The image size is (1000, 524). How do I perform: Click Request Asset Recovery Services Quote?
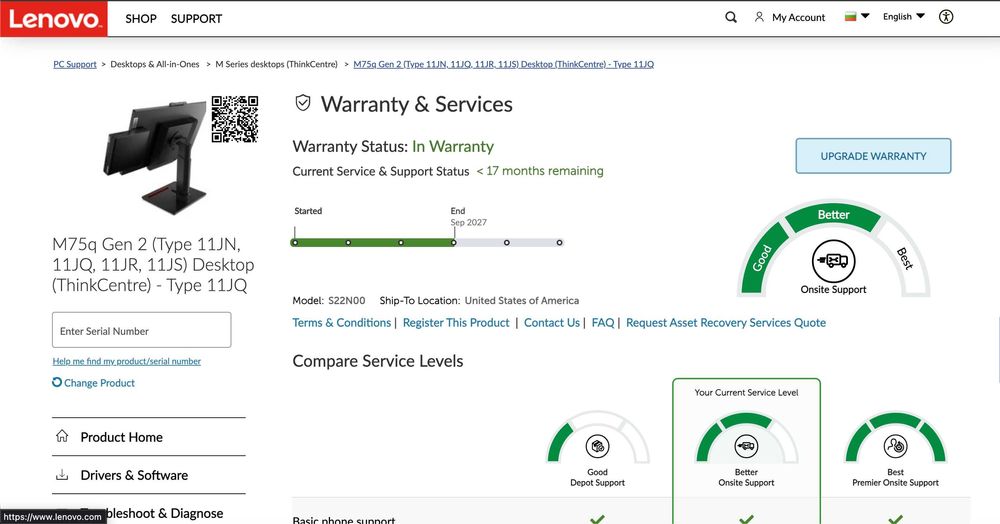coord(726,323)
